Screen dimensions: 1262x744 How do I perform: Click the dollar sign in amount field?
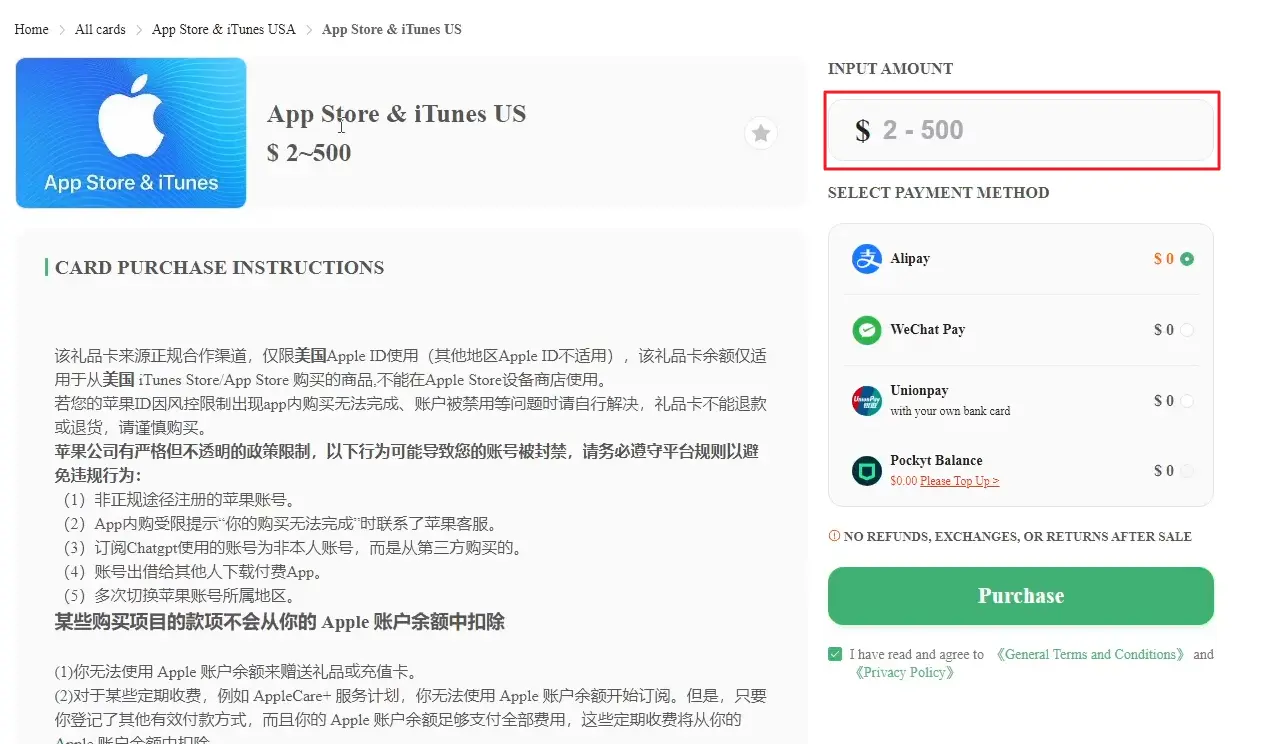click(863, 130)
